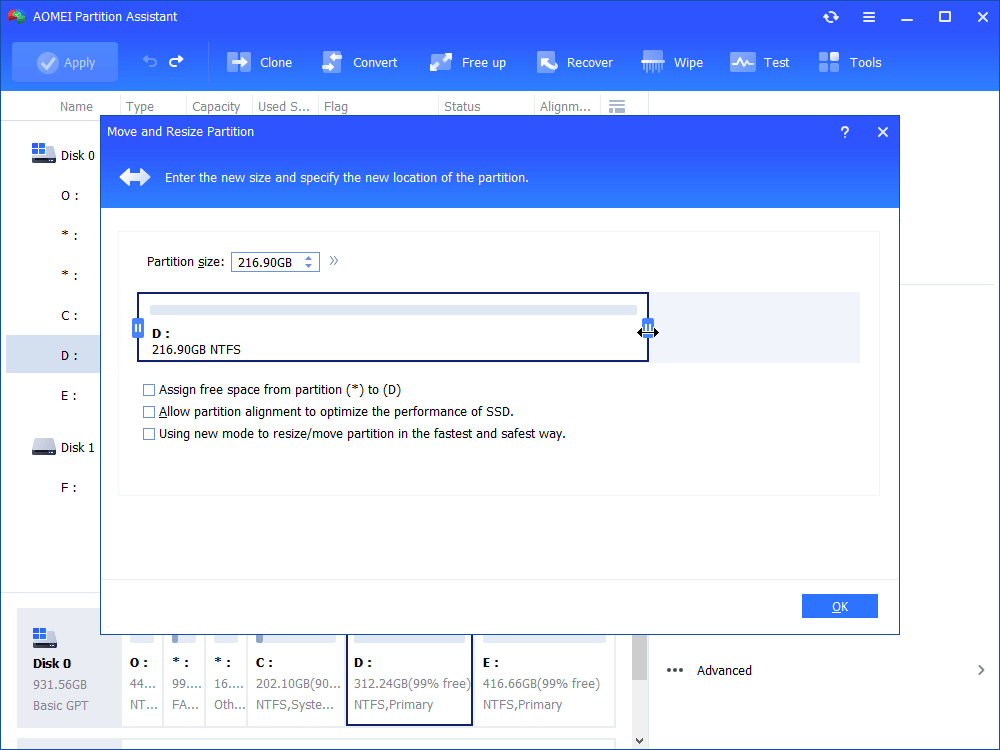Enable Assign free space from partition

pyautogui.click(x=149, y=390)
